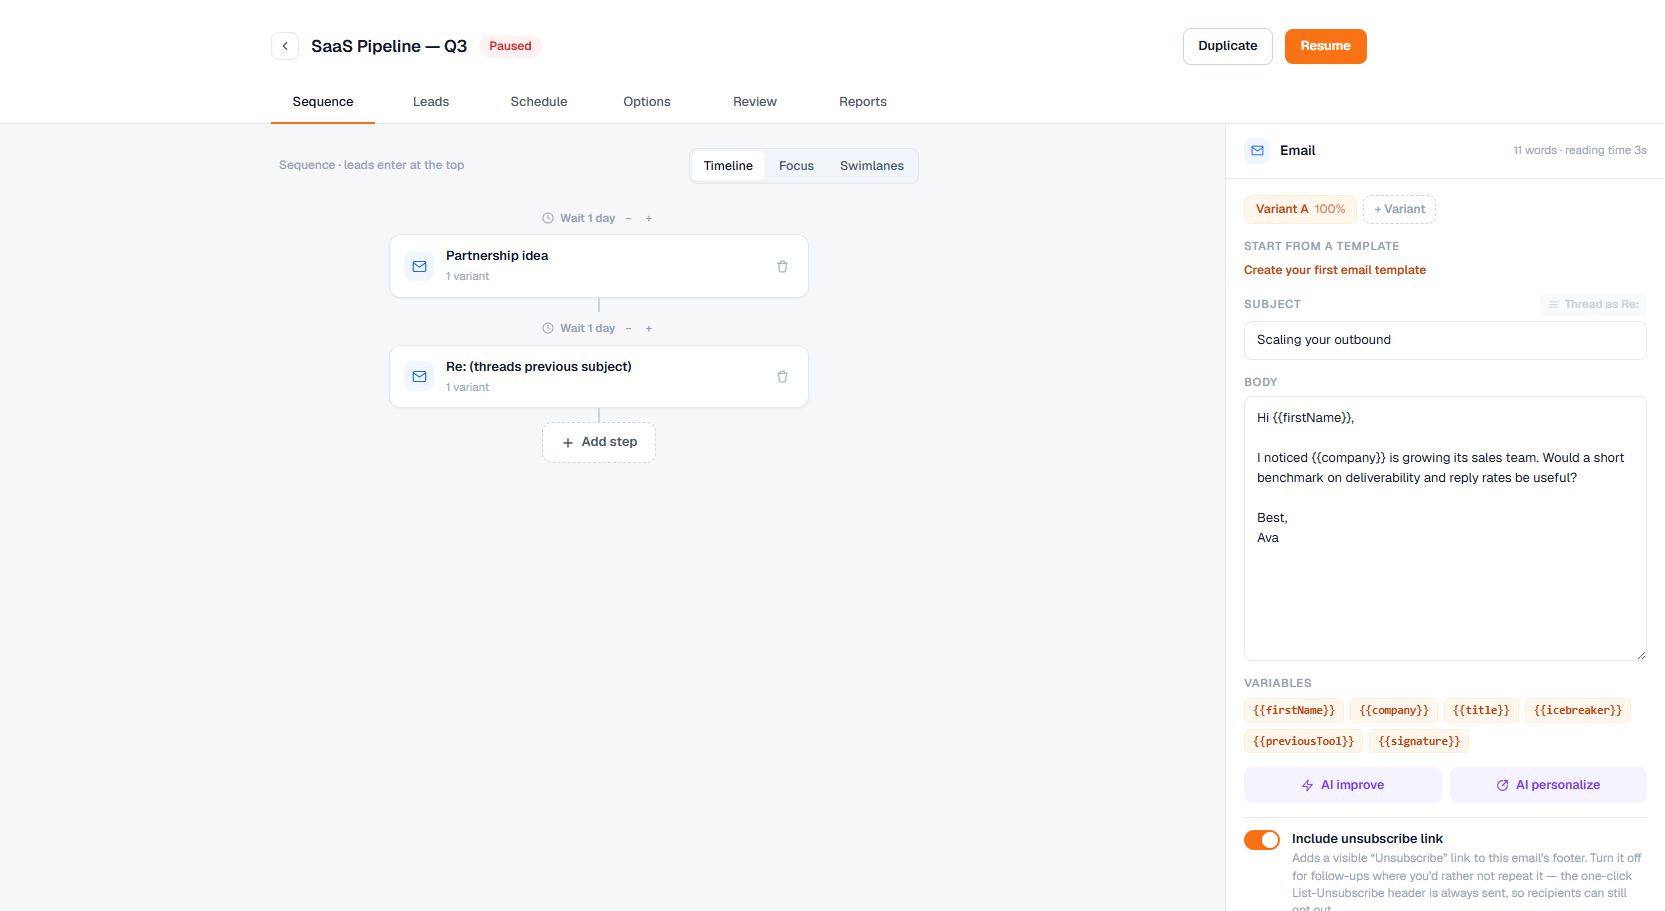Switch to Swimlanes view
The height and width of the screenshot is (911, 1665).
point(872,166)
